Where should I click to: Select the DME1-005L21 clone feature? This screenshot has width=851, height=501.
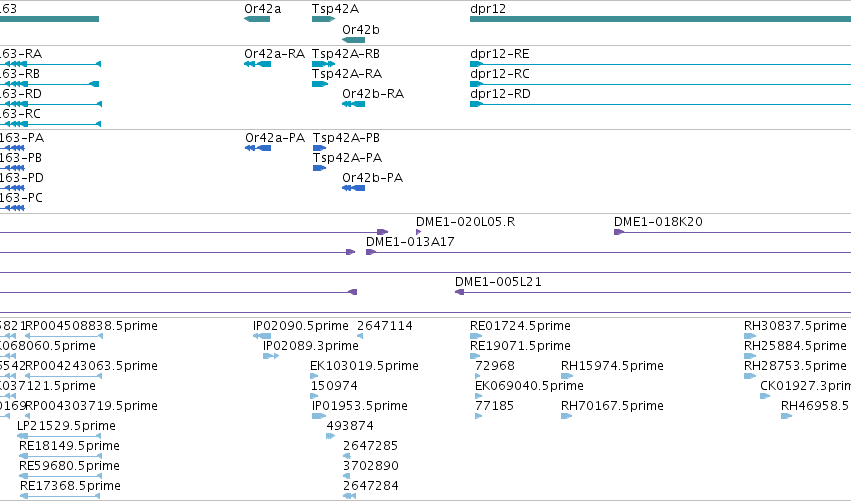pos(653,293)
